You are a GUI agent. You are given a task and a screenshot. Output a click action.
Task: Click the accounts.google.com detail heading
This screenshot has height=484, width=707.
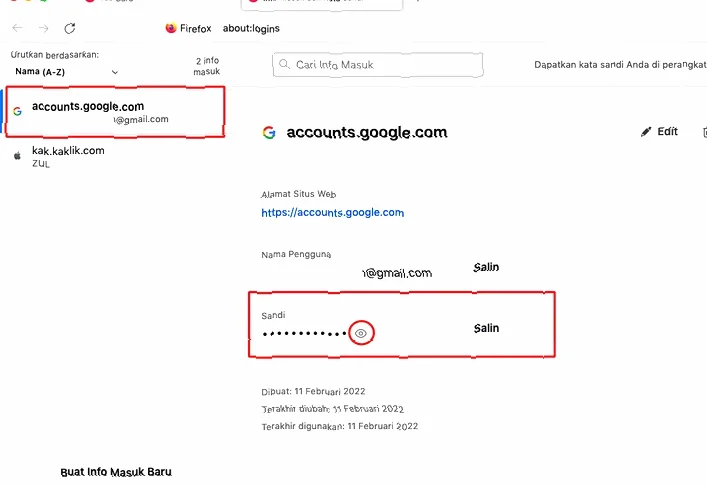pos(367,132)
